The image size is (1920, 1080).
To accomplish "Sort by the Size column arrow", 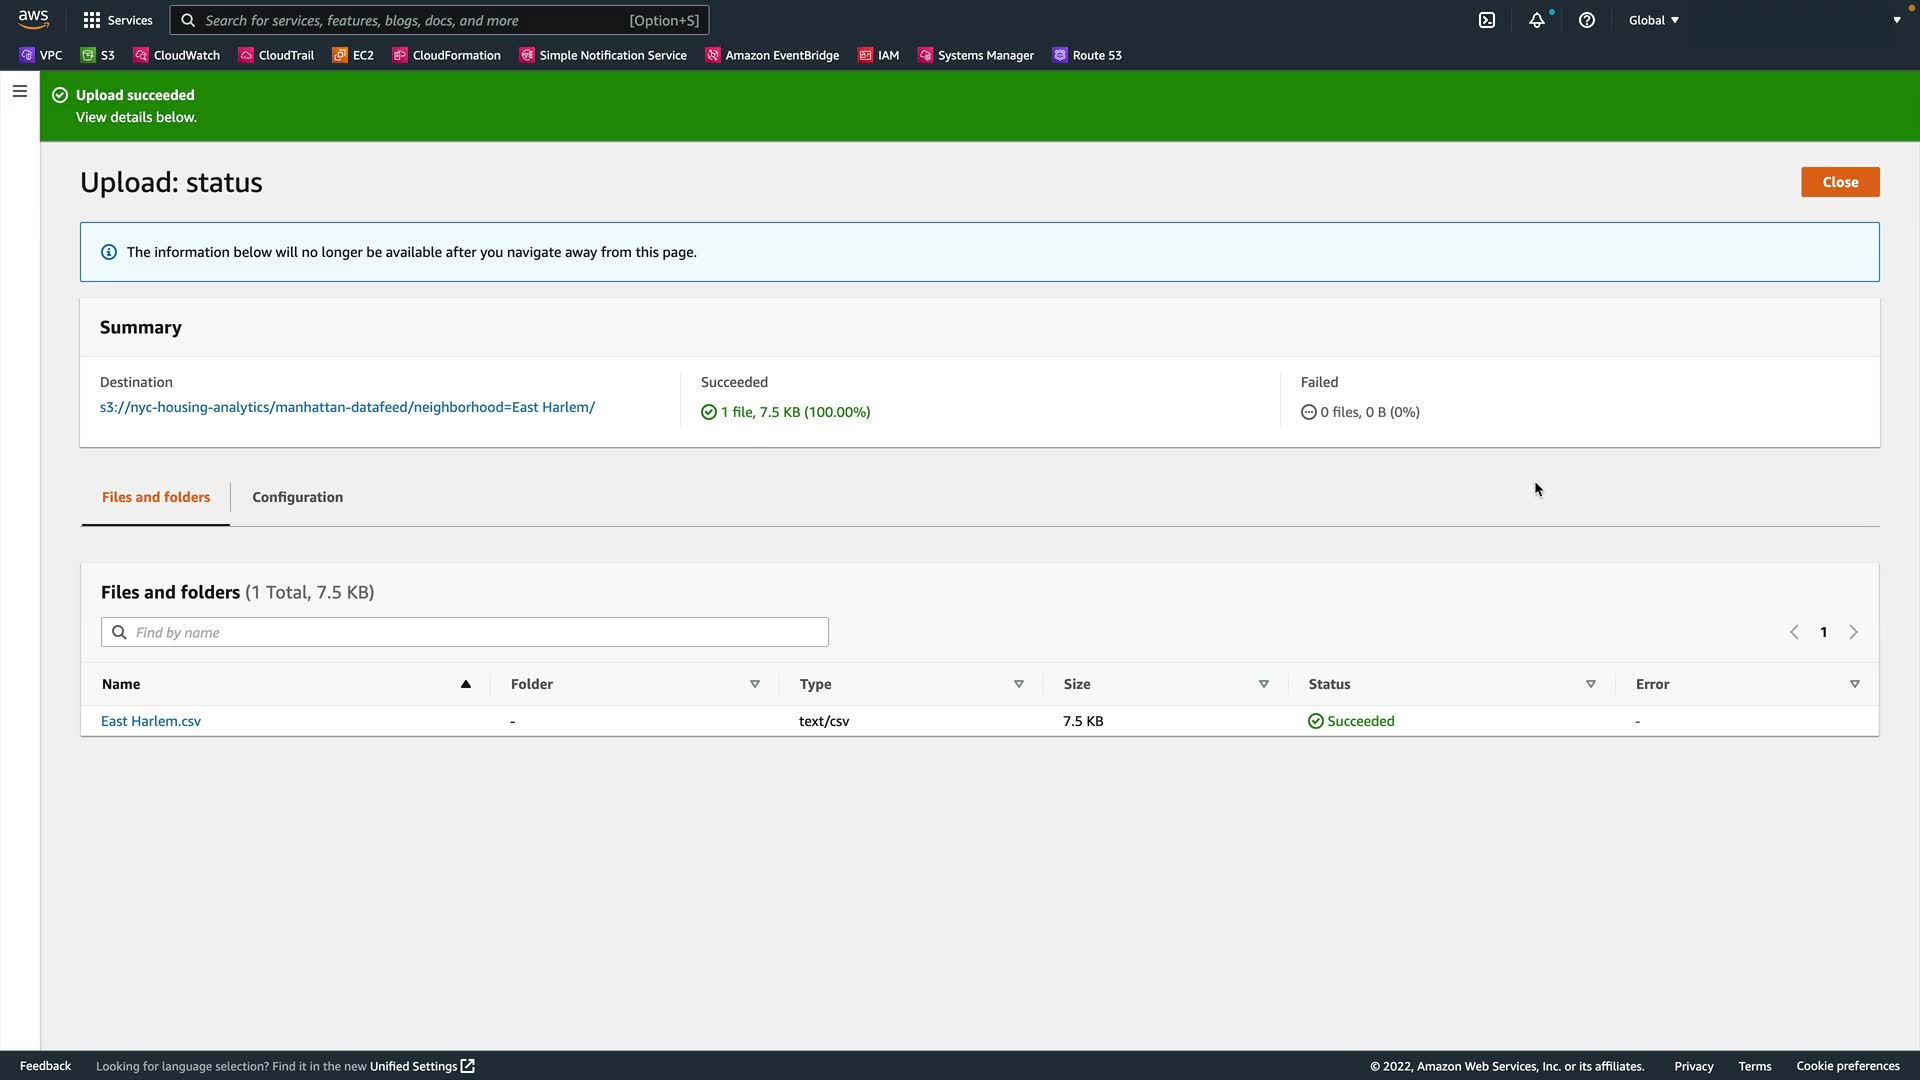I will click(x=1263, y=684).
